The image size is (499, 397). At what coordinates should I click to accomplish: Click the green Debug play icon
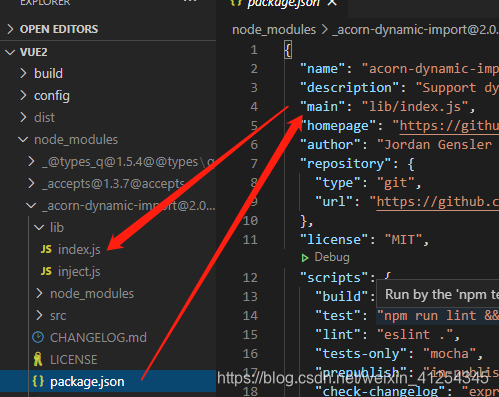point(305,258)
